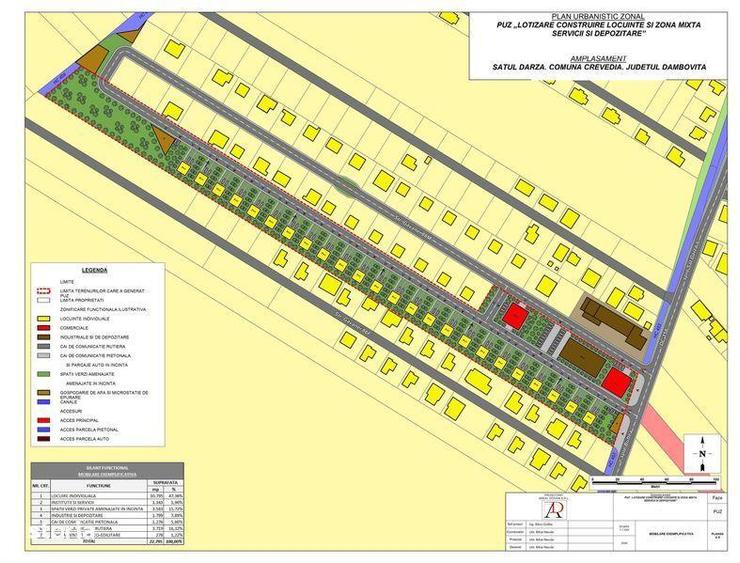Click the red Comerciale legend swatch
Image resolution: width=740 pixels, height=563 pixels.
(43, 328)
